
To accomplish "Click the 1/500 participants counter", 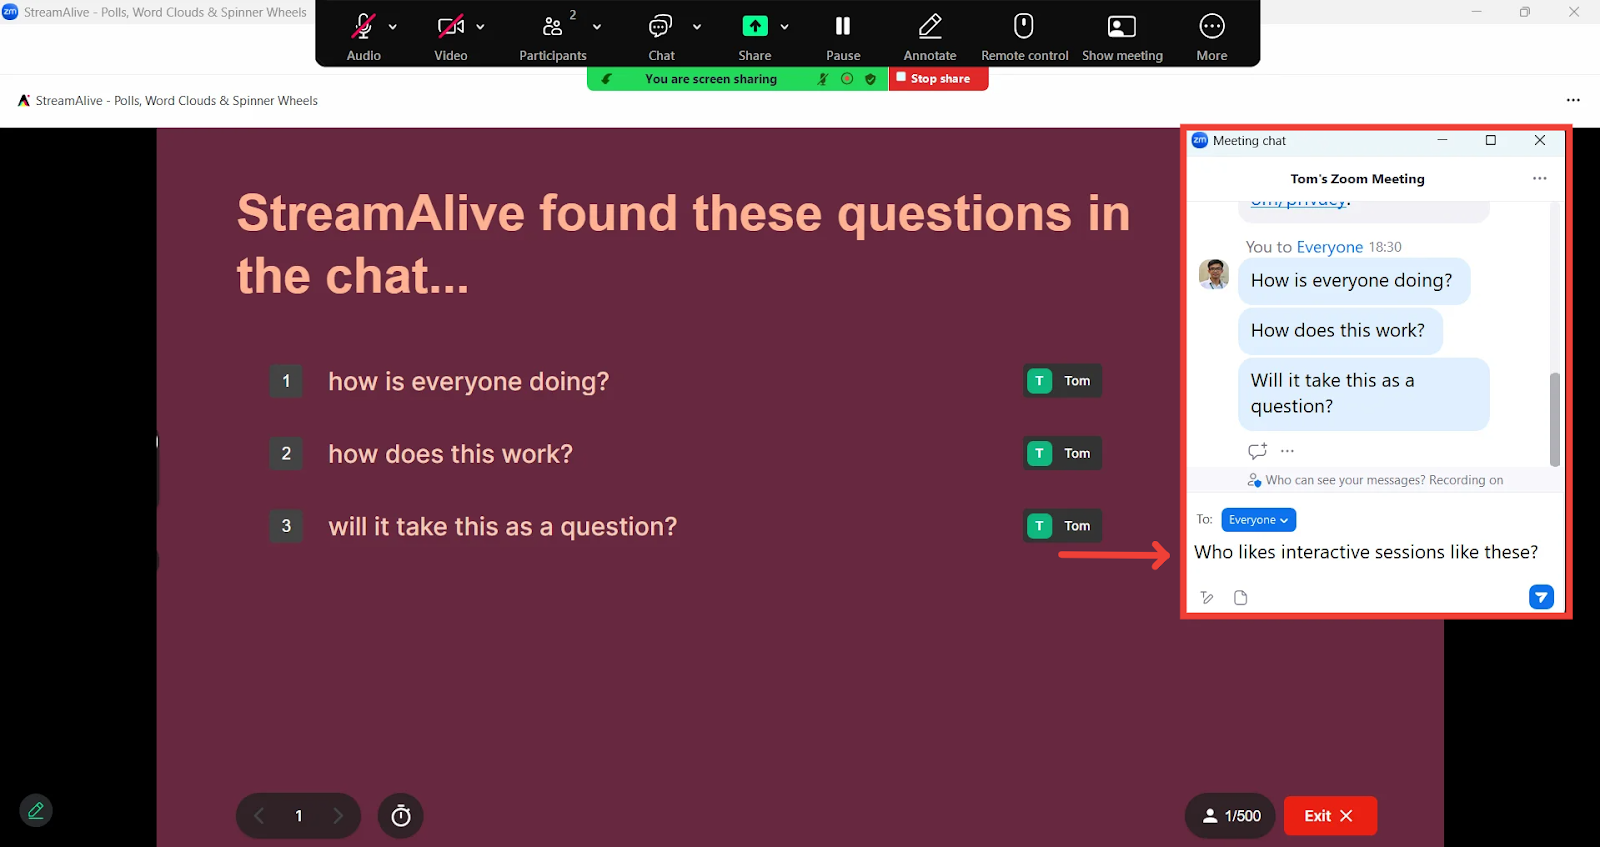I will pyautogui.click(x=1231, y=816).
